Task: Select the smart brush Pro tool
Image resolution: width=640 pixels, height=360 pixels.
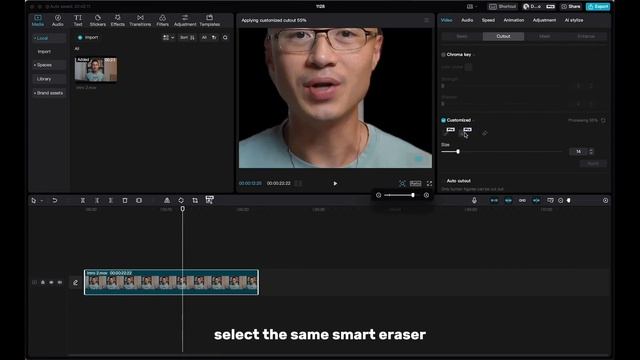Action: point(449,132)
